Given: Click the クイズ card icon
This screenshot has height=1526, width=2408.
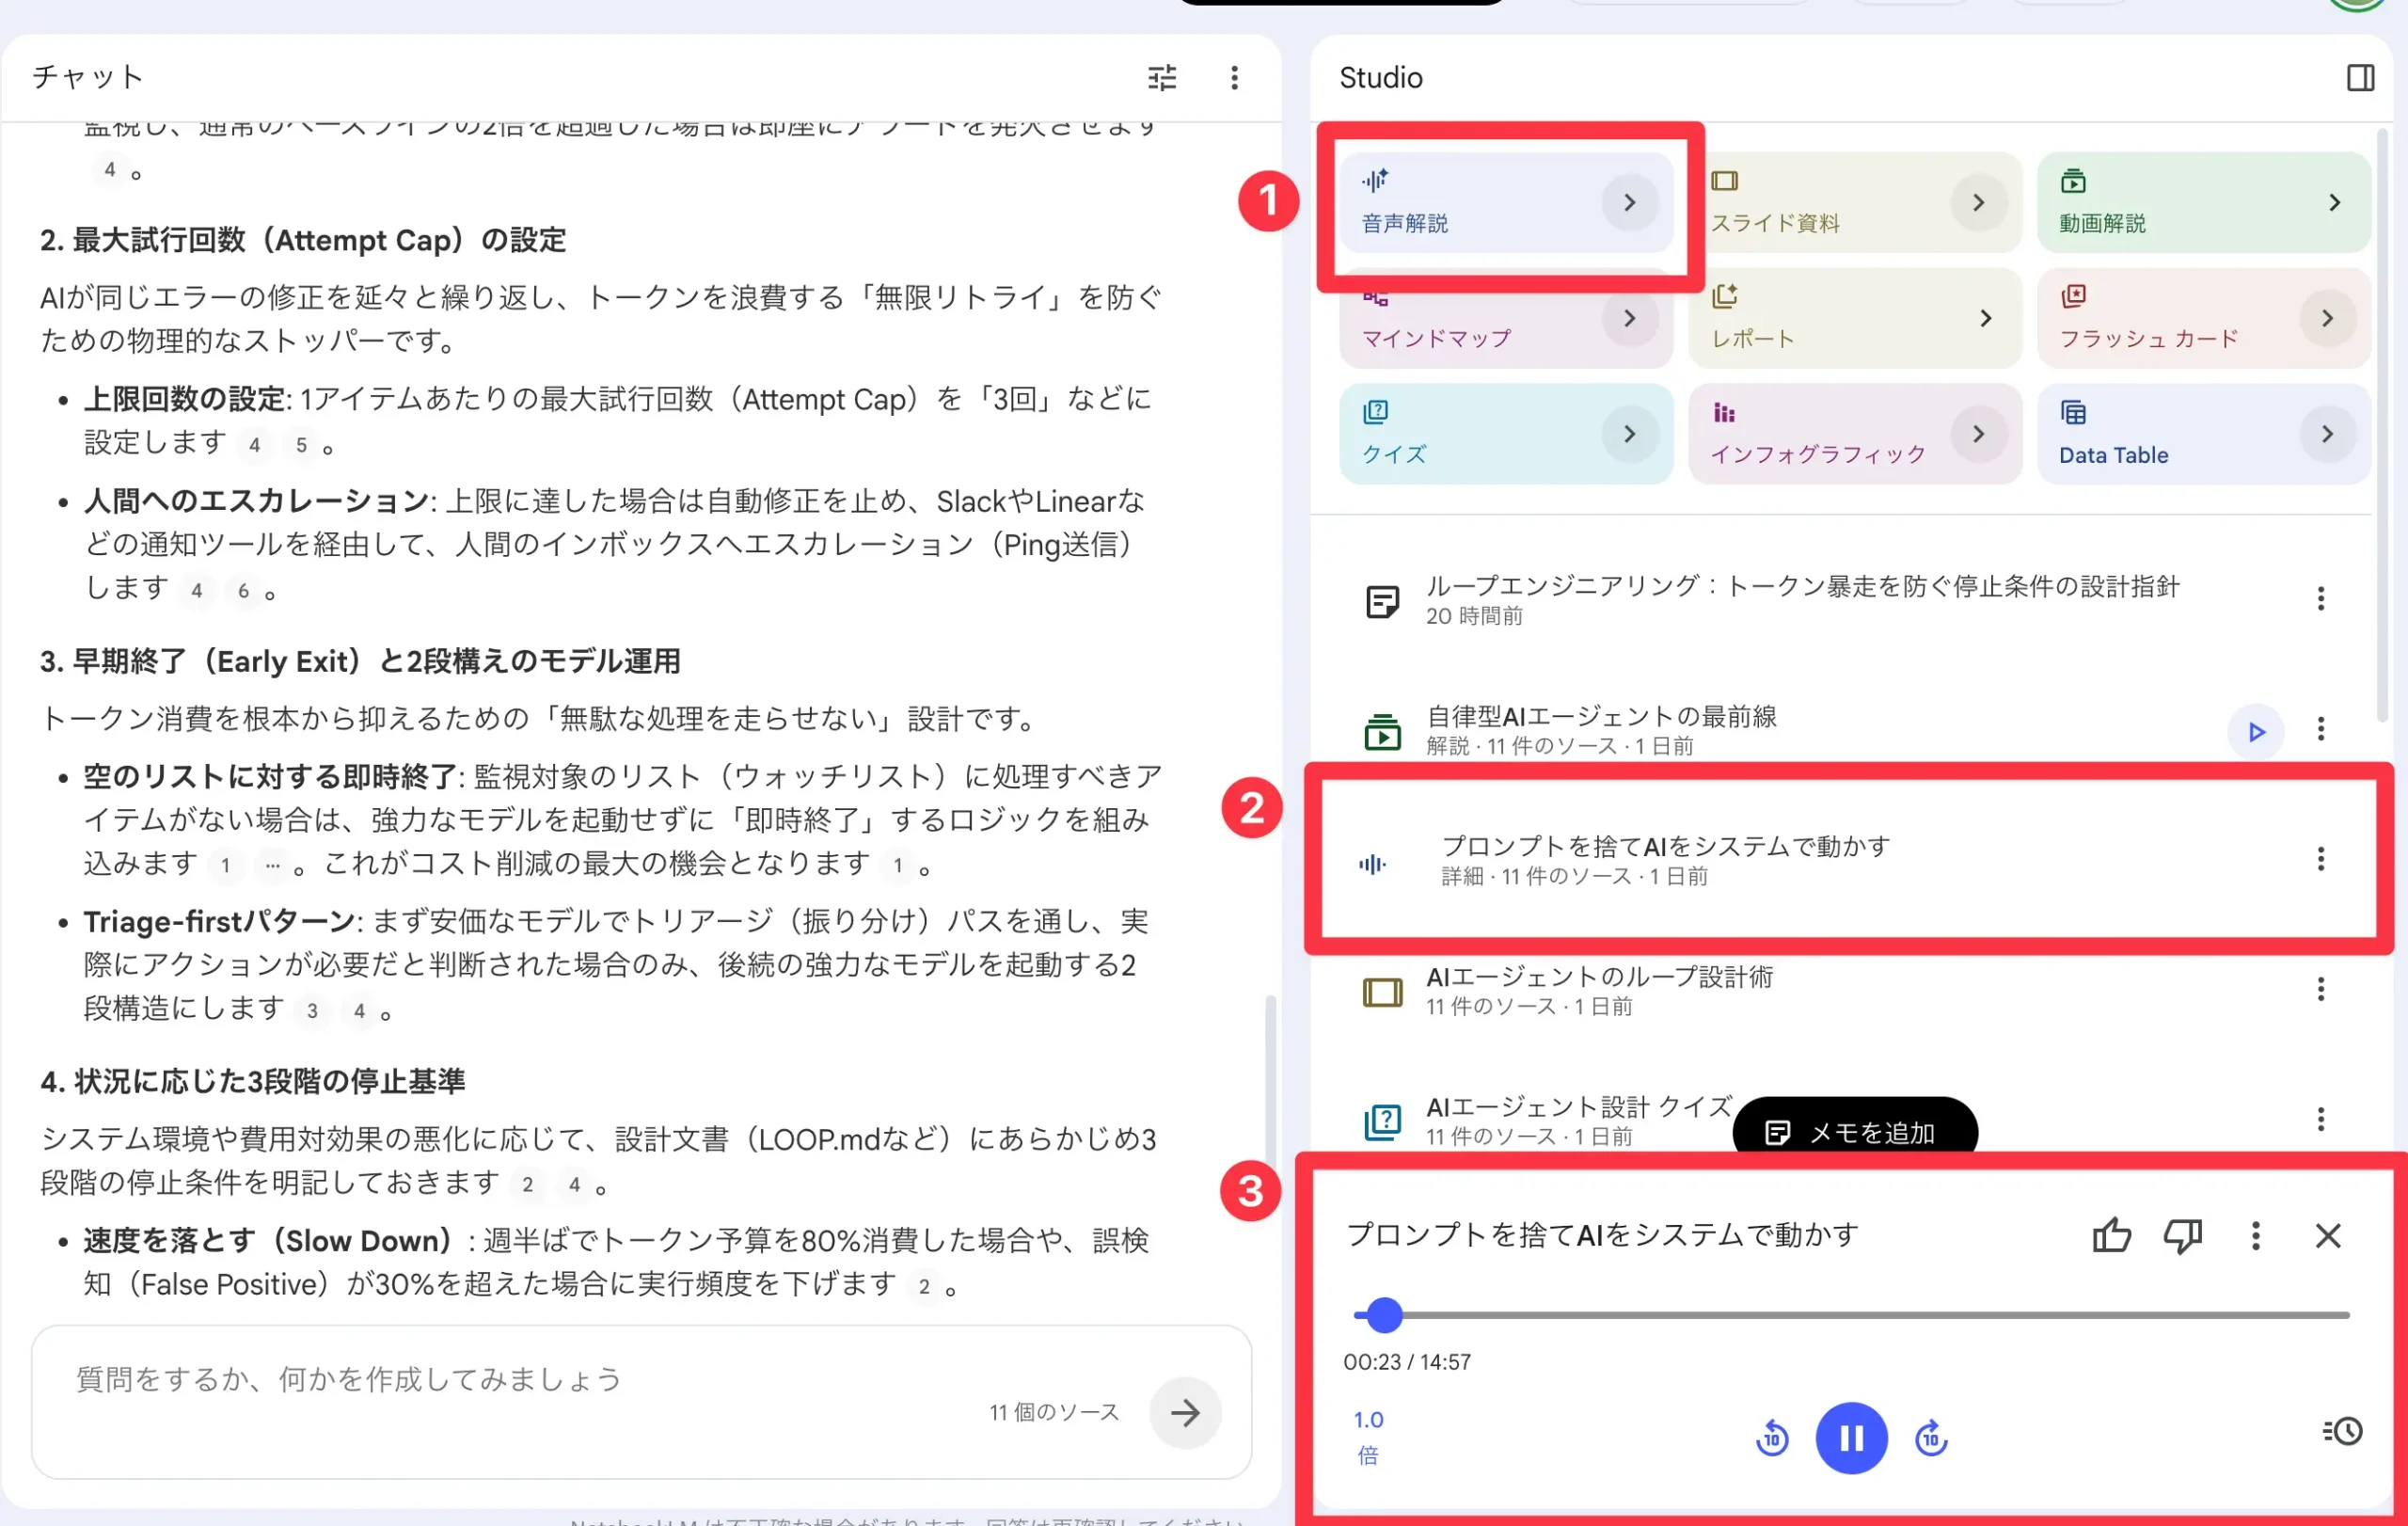Looking at the screenshot, I should point(1375,411).
